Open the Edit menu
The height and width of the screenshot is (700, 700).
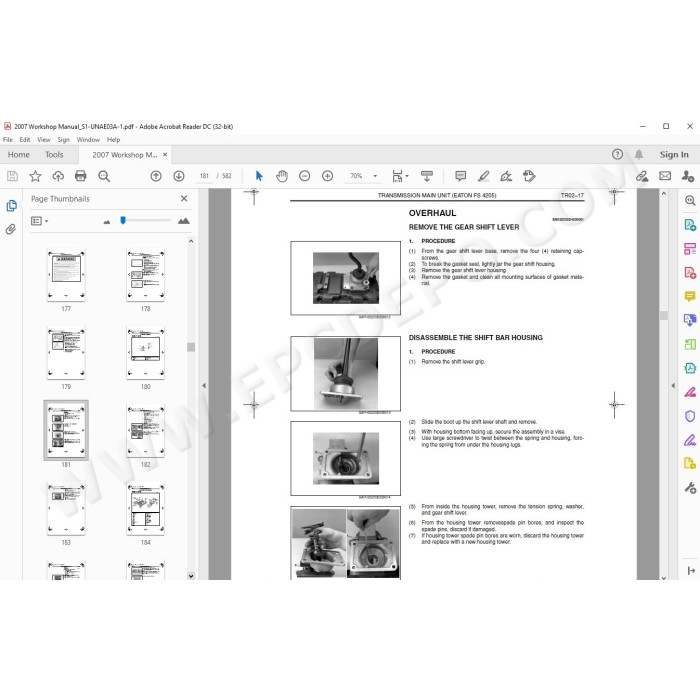coord(25,140)
